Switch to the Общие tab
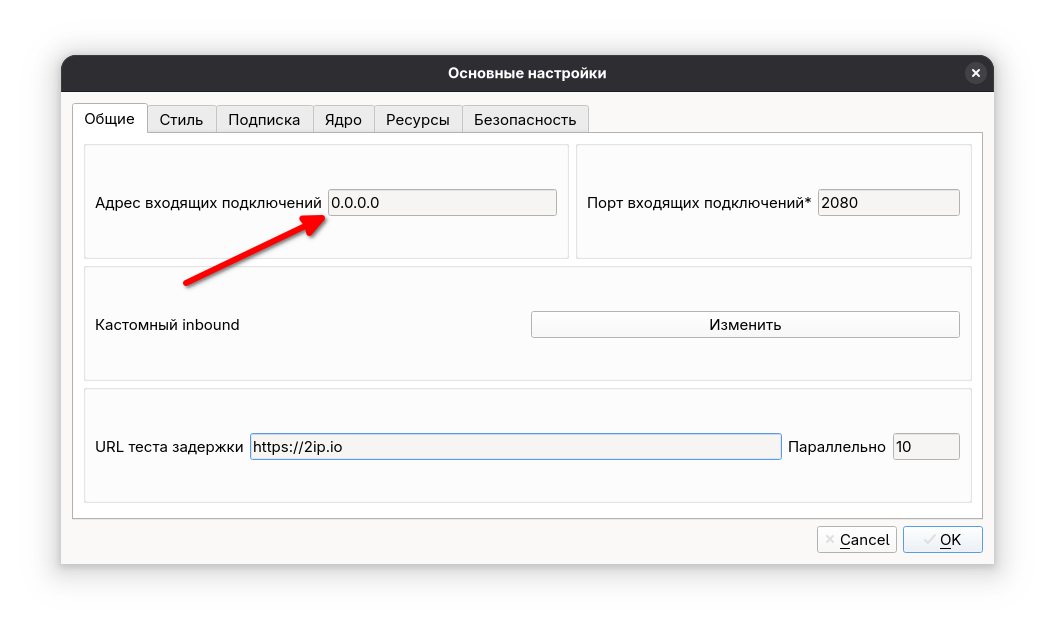Screen dimensions: 1055x631 tap(109, 118)
